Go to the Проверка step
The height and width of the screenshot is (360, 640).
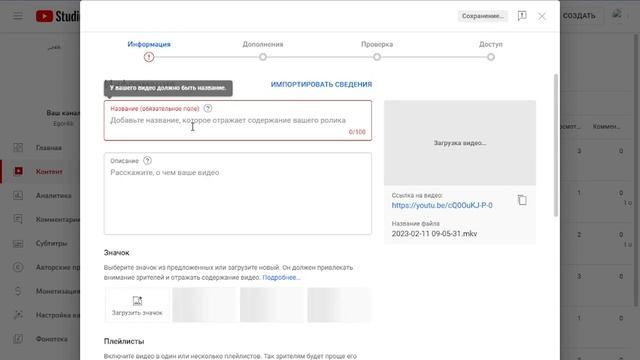click(x=377, y=44)
